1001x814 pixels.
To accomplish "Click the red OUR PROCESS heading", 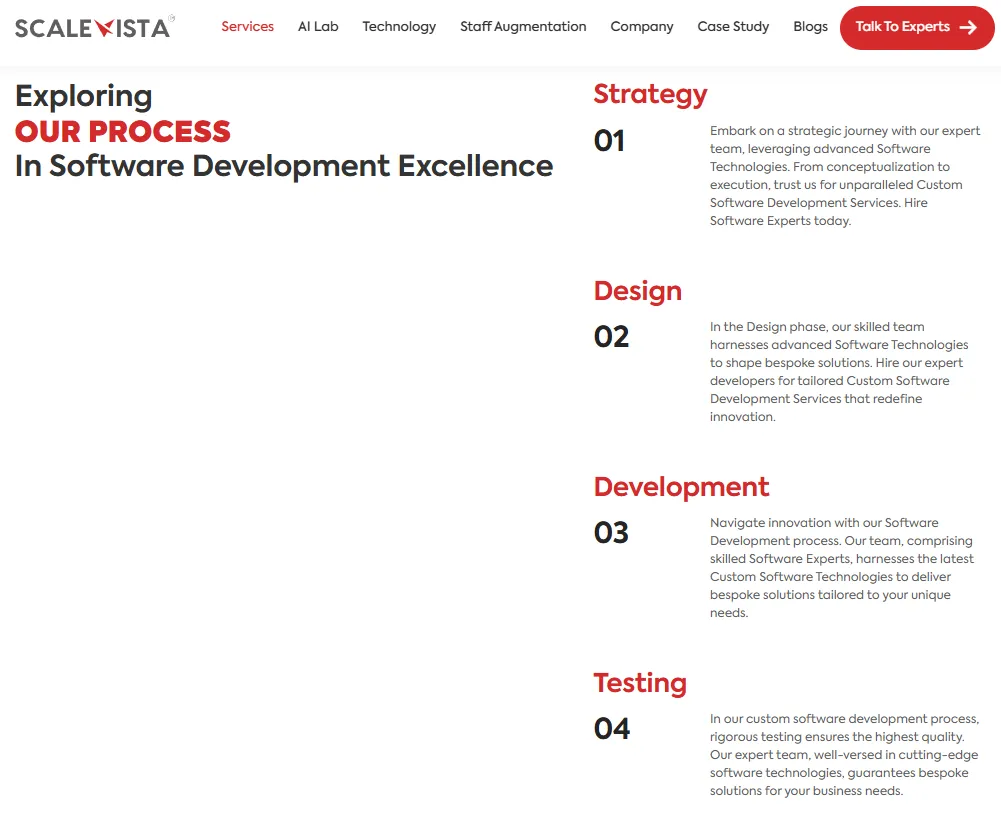I will (x=123, y=131).
